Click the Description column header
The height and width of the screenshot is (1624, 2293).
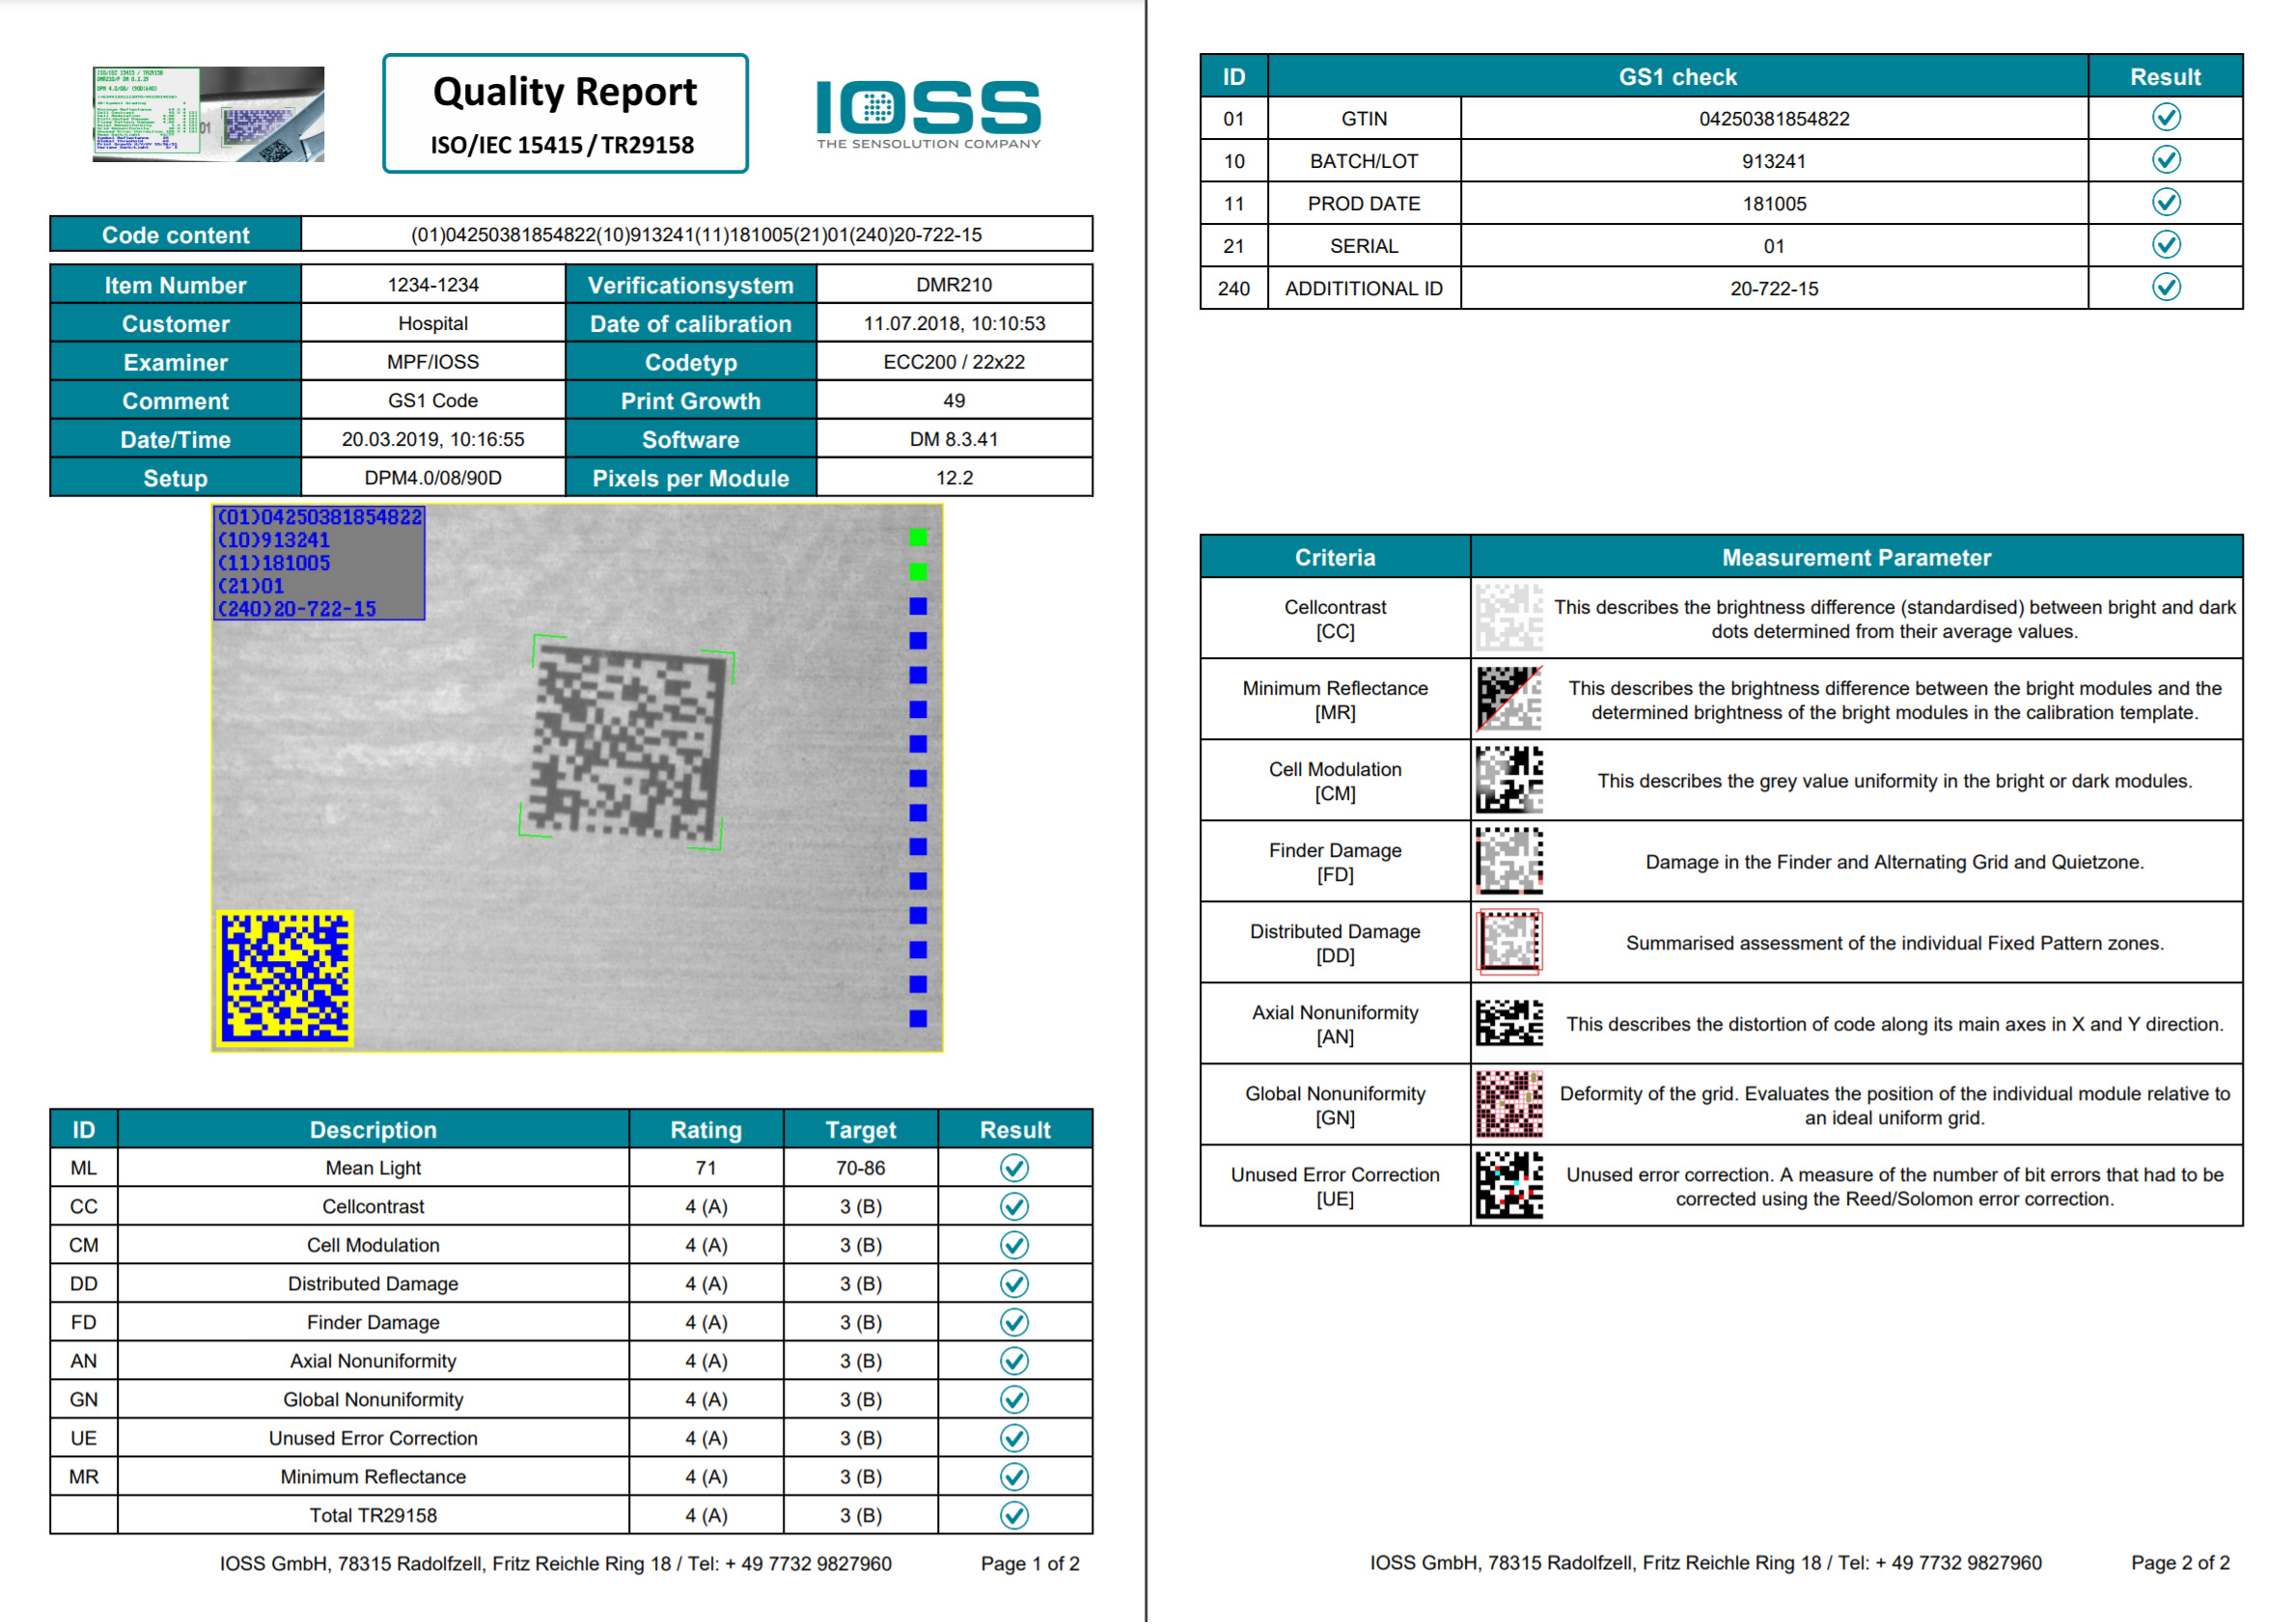[374, 1131]
